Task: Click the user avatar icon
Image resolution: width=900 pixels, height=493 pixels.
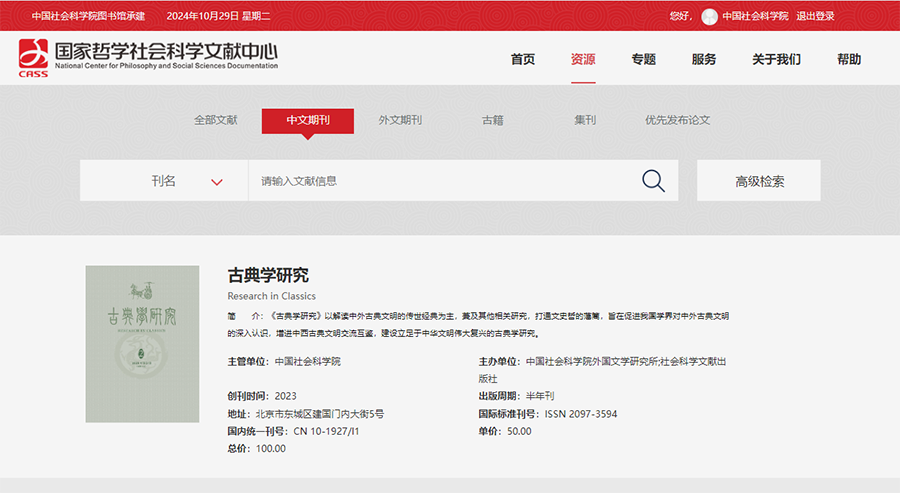Action: click(709, 17)
